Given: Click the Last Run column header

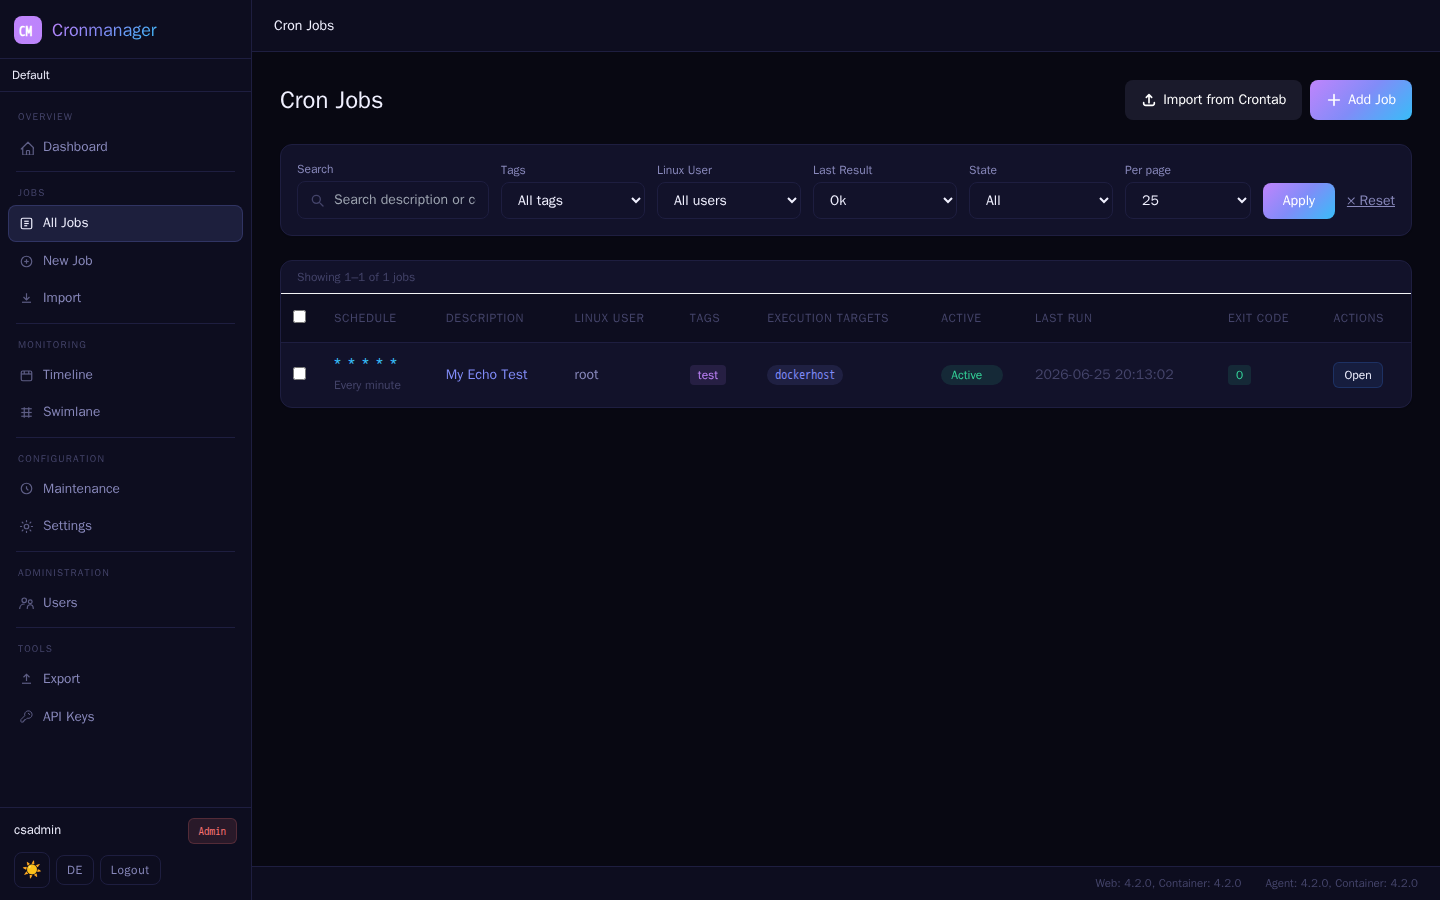Looking at the screenshot, I should pyautogui.click(x=1063, y=318).
